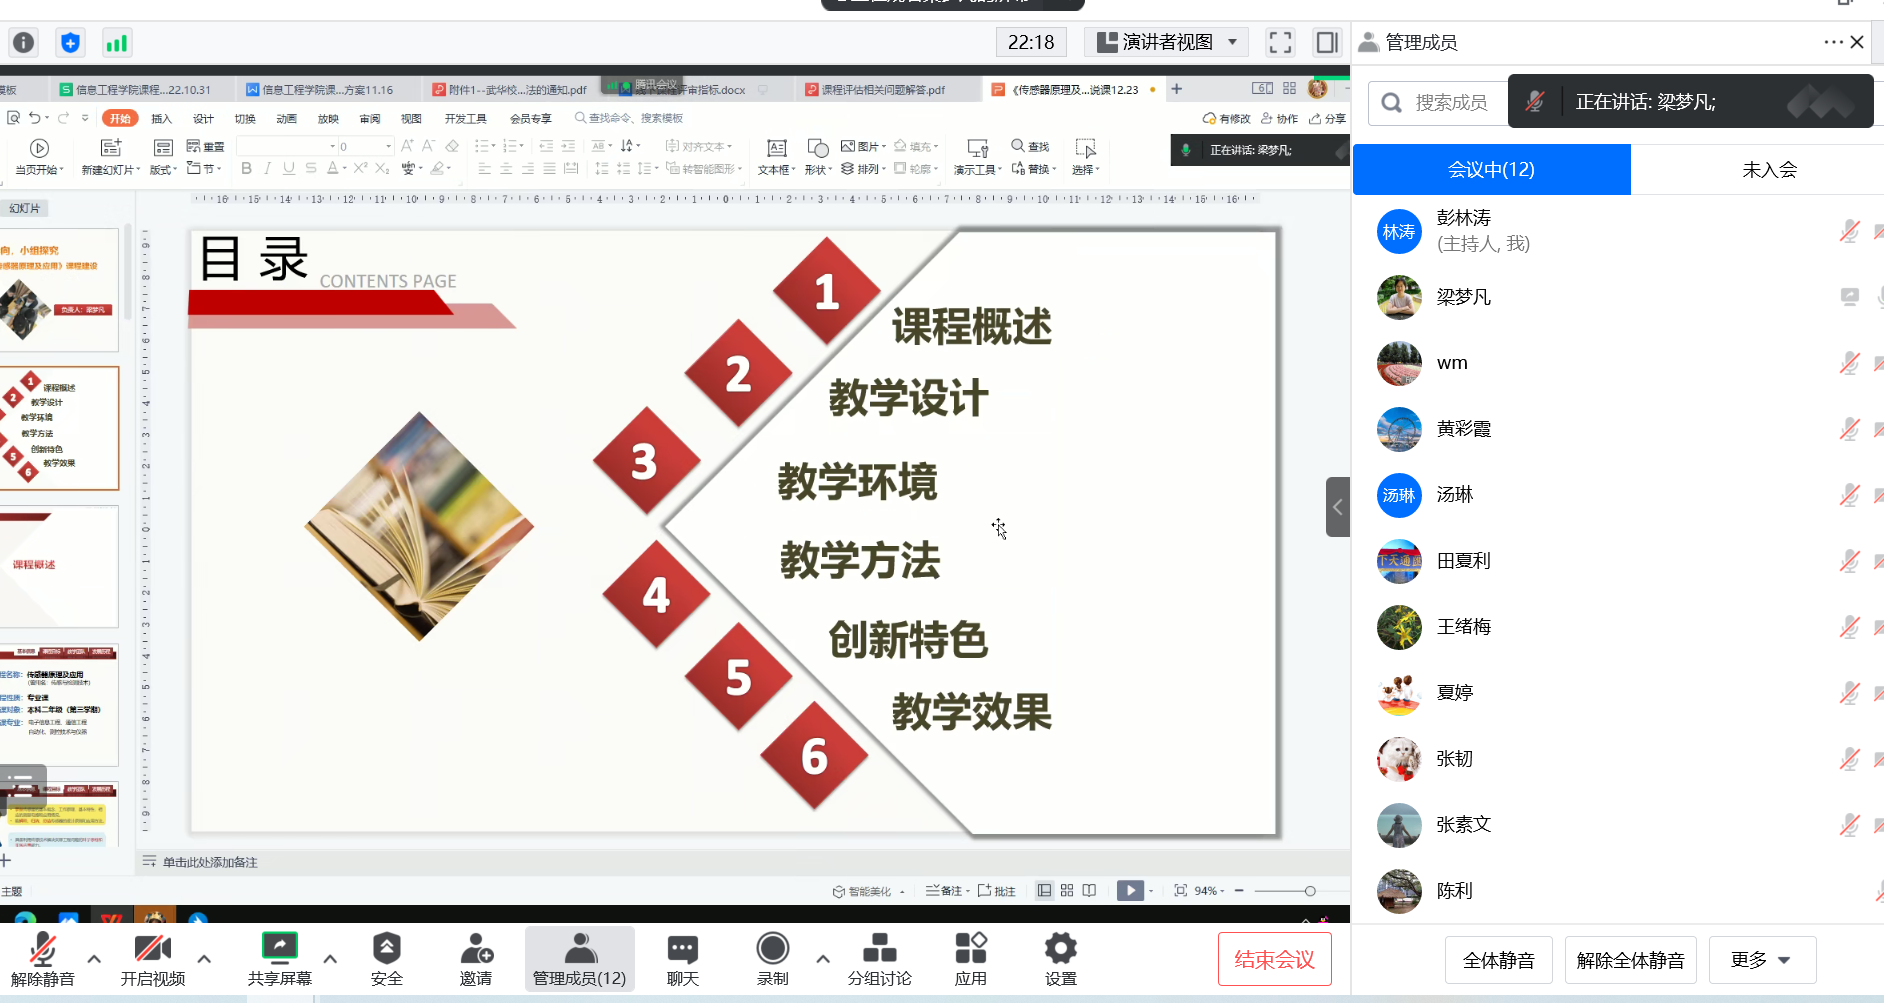Click the invite participants icon
1884x1003 pixels.
point(476,958)
